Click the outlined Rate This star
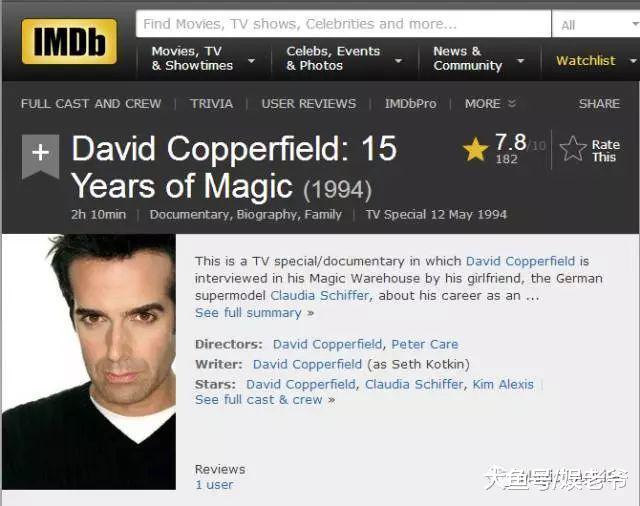Screen dimensions: 640x506 (573, 149)
